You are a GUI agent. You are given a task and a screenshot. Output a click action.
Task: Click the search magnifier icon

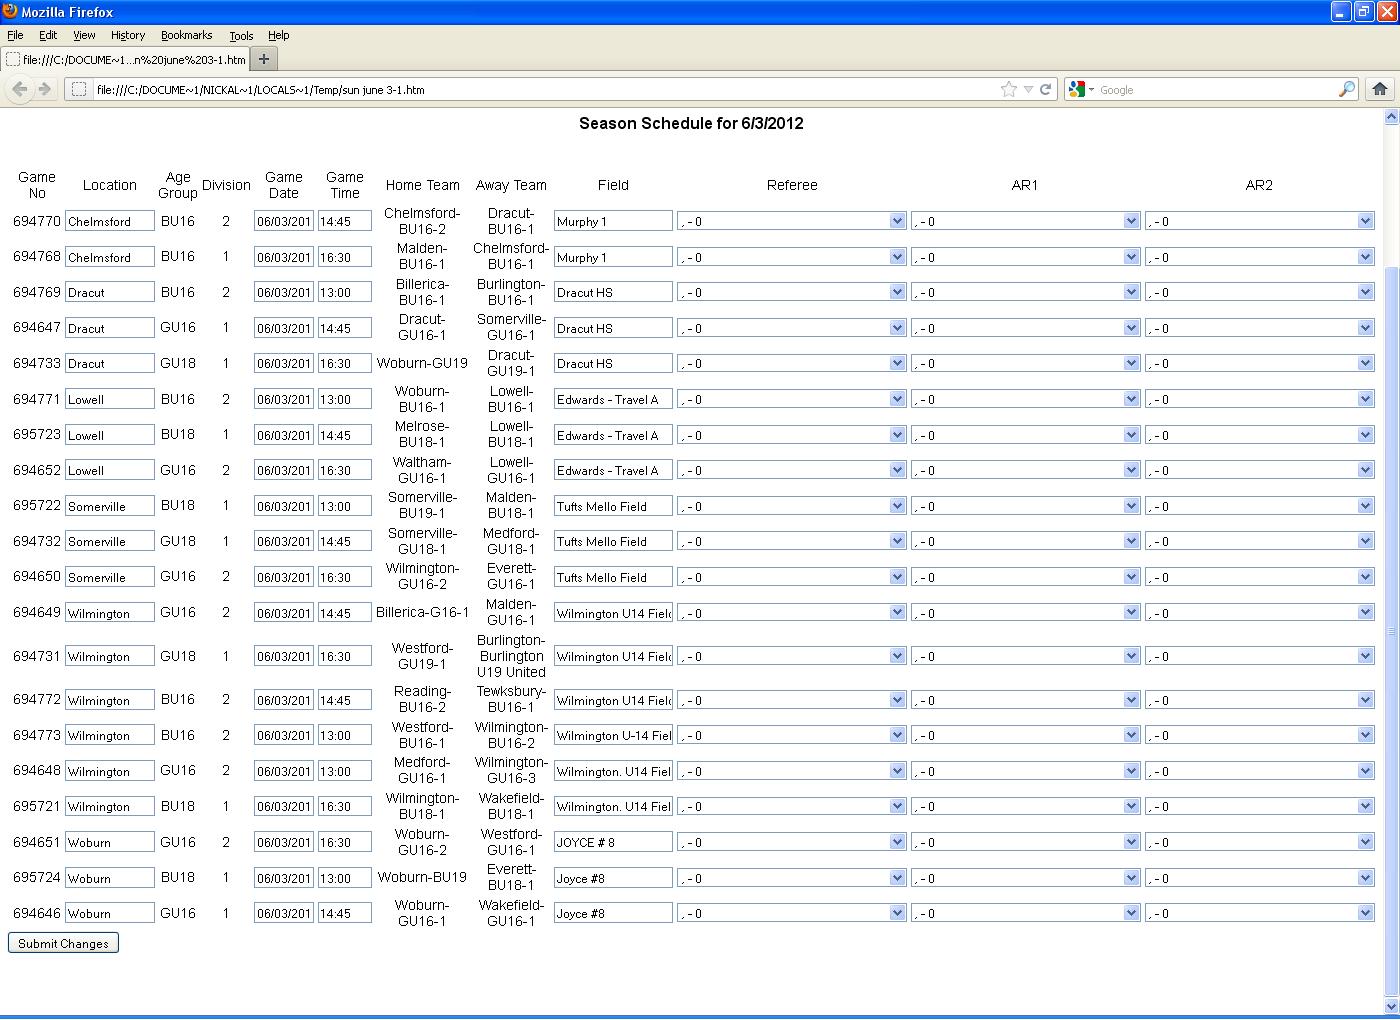click(x=1346, y=89)
